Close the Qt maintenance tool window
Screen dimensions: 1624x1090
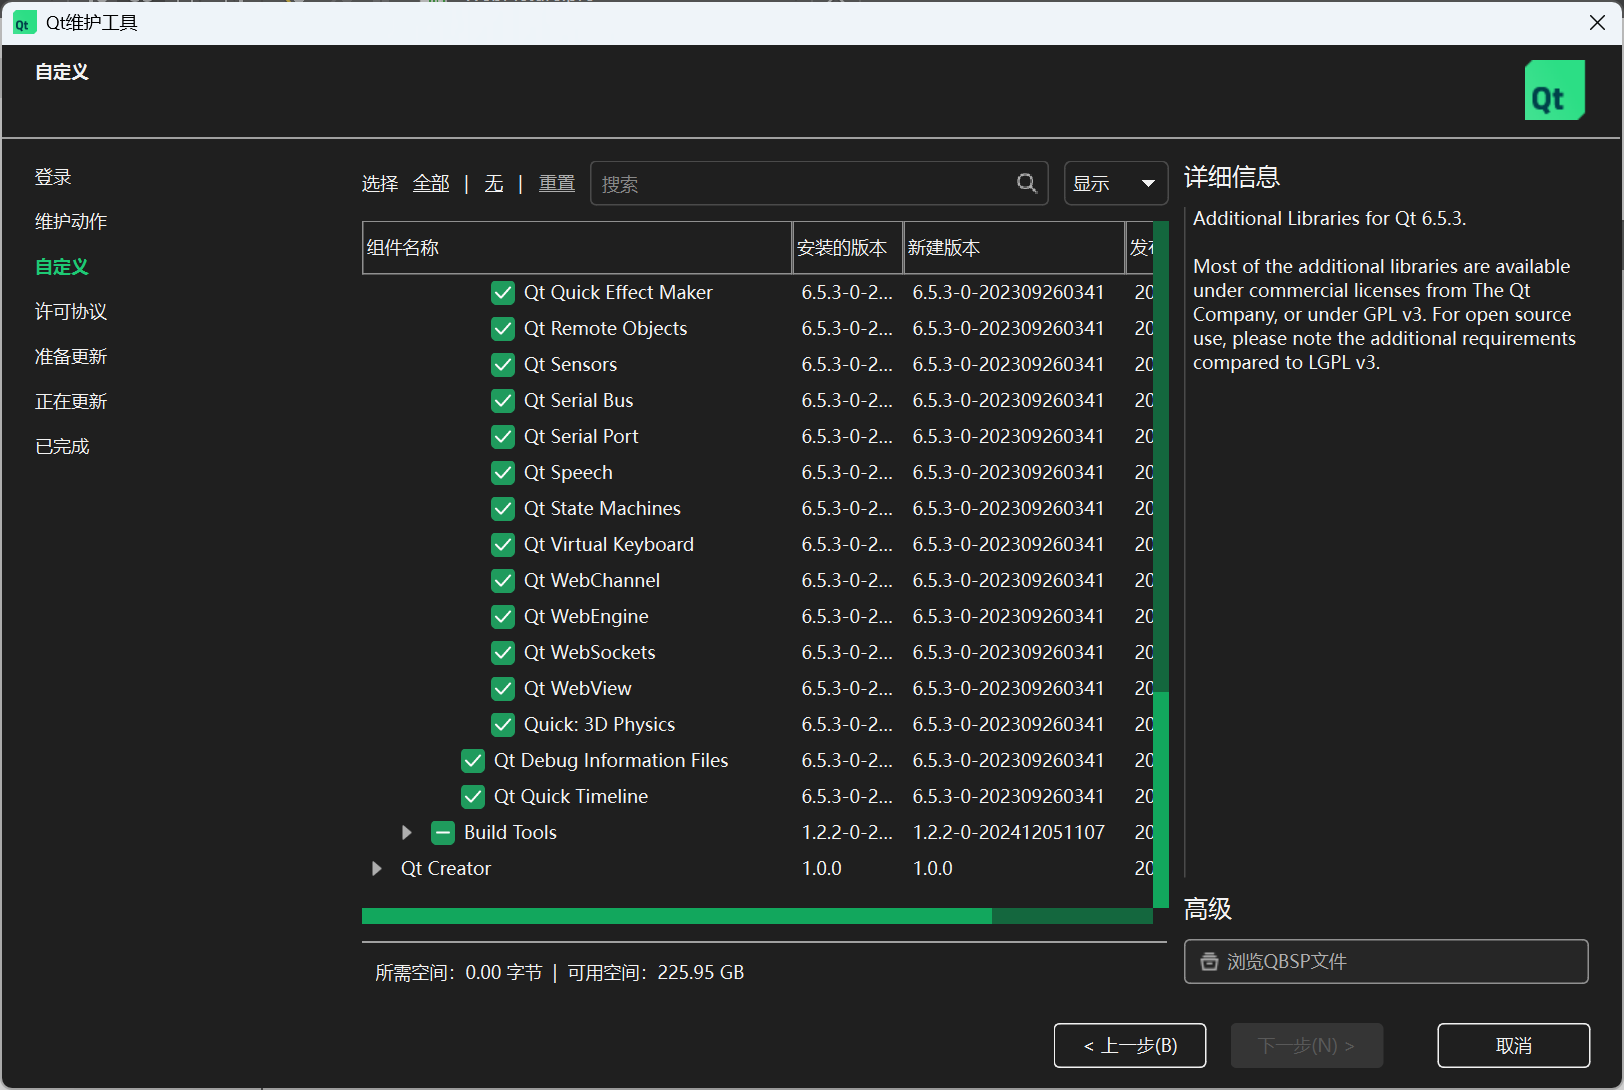1597,23
